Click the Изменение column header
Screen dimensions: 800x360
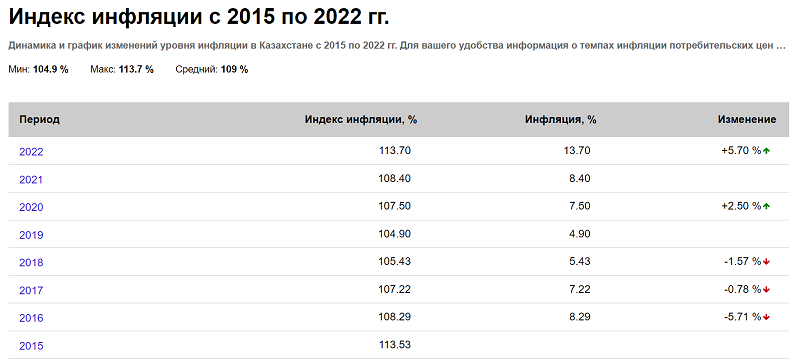[x=747, y=120]
